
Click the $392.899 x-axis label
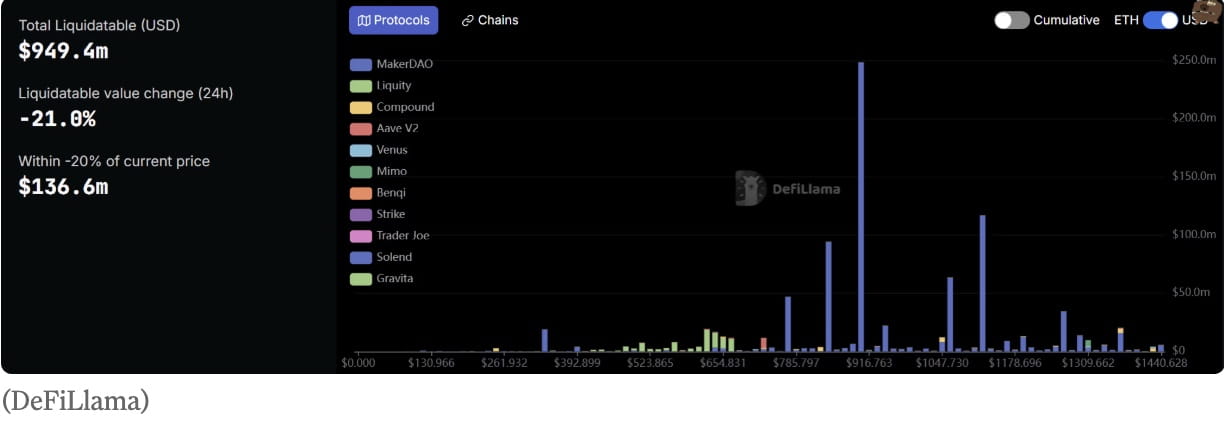click(577, 363)
